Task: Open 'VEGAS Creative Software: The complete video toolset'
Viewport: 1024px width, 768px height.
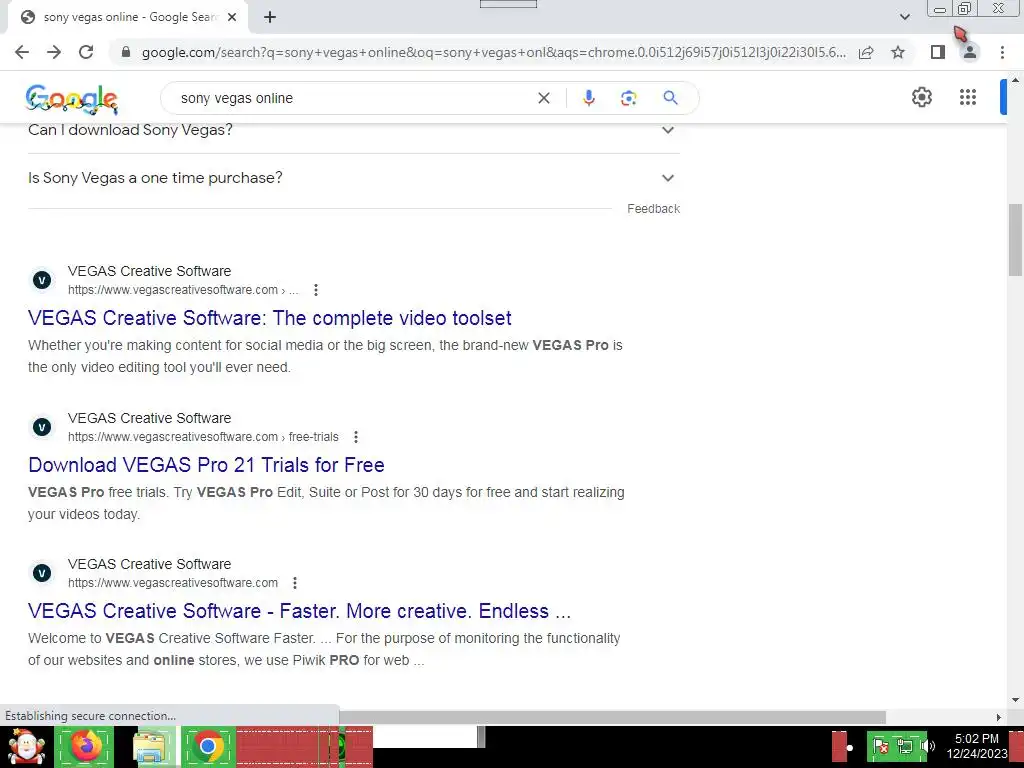Action: click(270, 318)
